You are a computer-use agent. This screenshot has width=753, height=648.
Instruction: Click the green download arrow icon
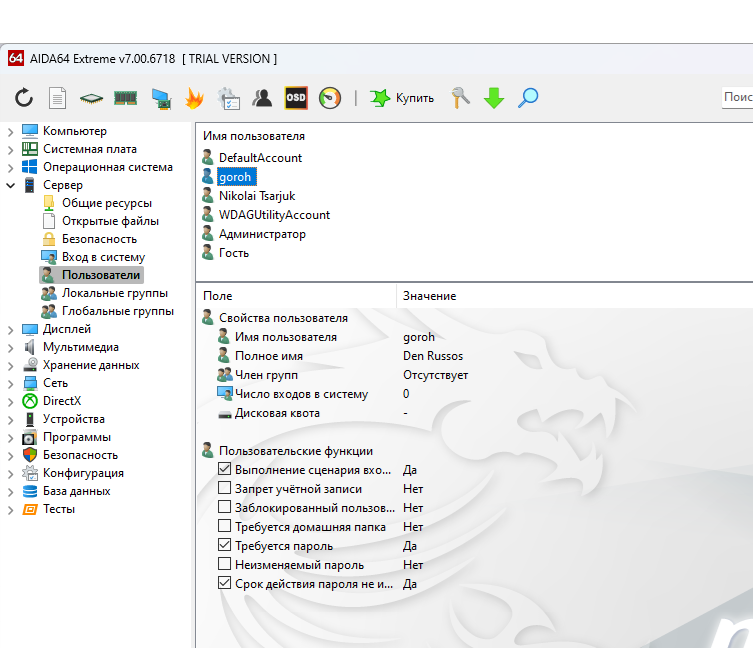[494, 98]
